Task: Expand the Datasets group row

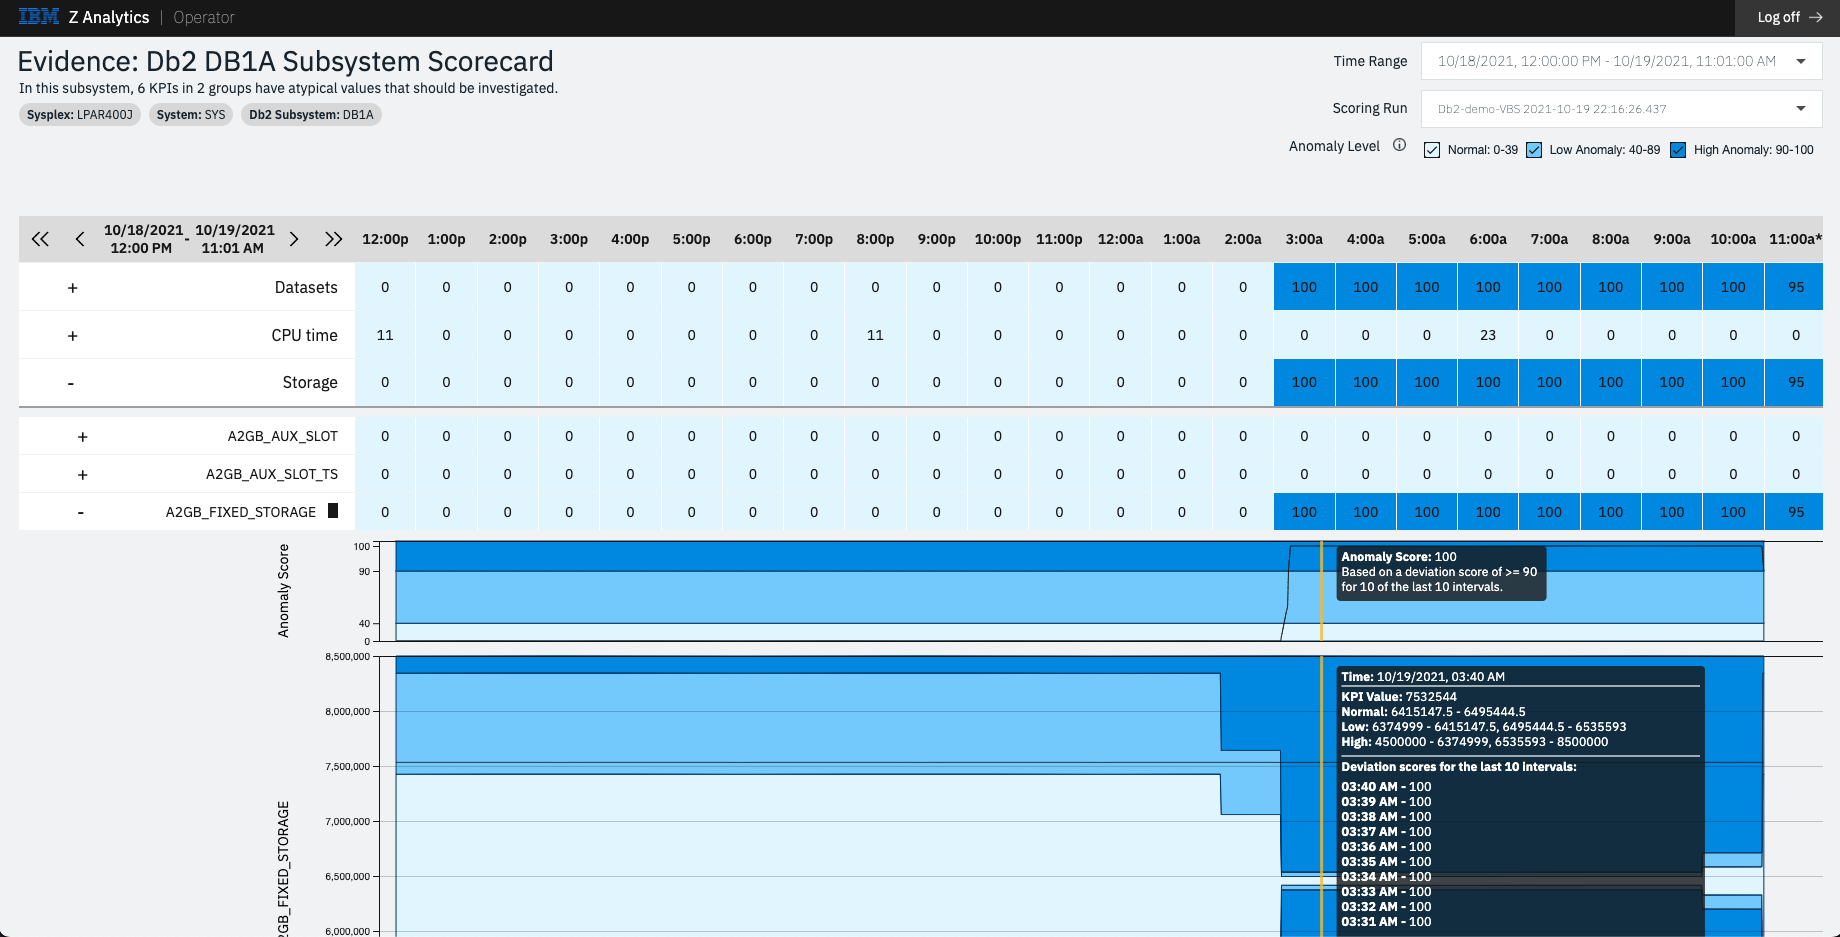Action: [x=72, y=288]
